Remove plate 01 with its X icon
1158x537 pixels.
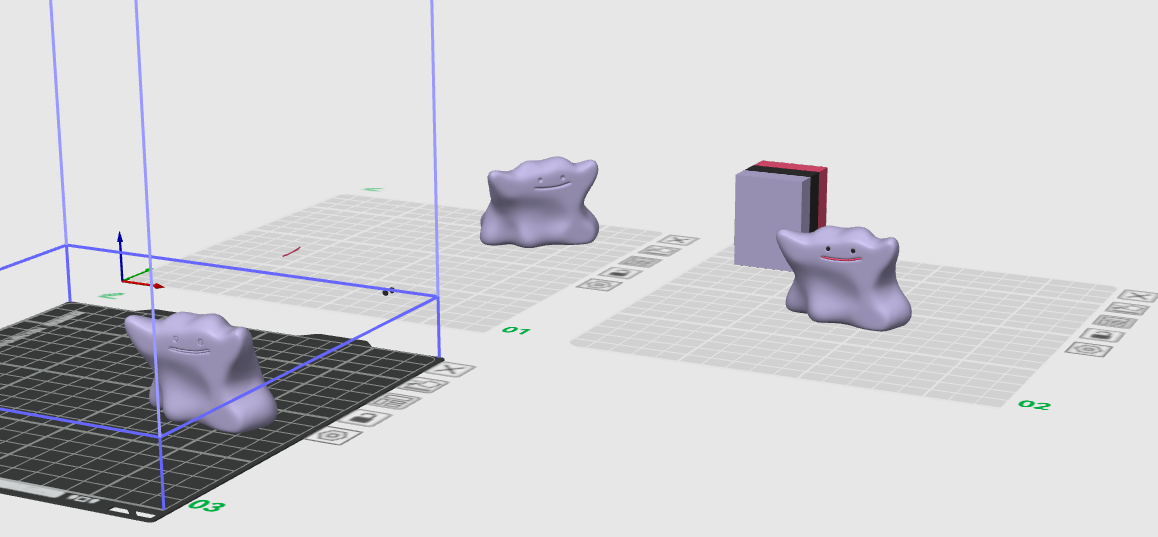(679, 241)
